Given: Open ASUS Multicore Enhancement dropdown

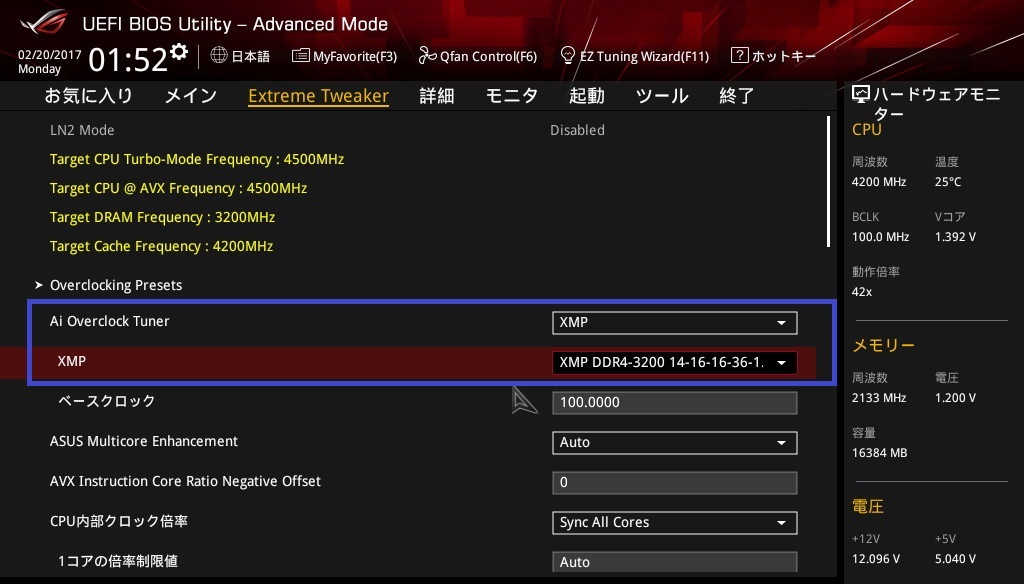Looking at the screenshot, I should pyautogui.click(x=675, y=442).
